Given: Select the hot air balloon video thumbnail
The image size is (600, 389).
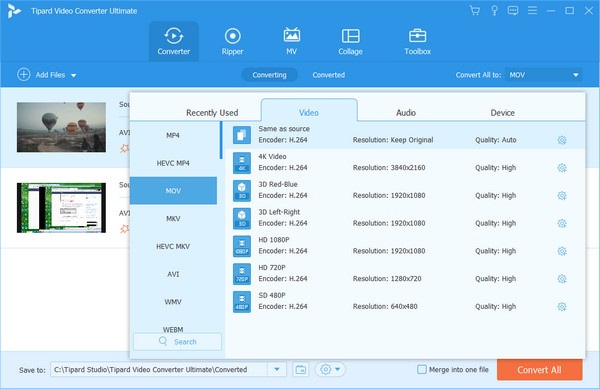Looking at the screenshot, I should [x=61, y=127].
